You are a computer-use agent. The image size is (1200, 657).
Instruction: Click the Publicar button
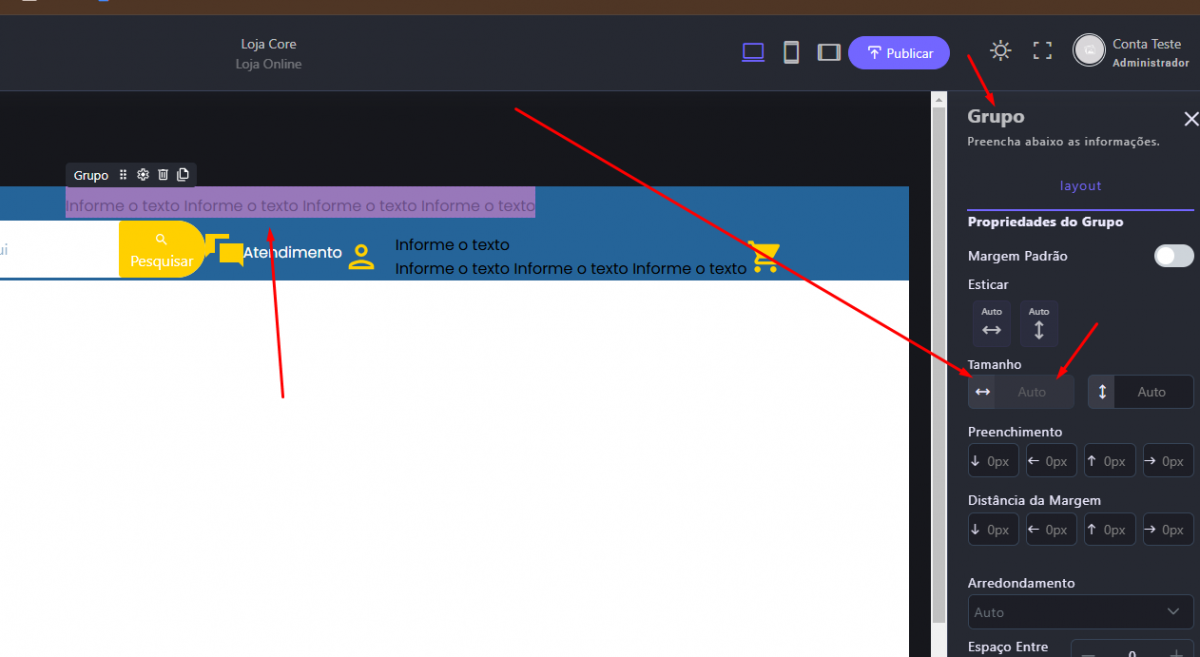click(x=900, y=53)
